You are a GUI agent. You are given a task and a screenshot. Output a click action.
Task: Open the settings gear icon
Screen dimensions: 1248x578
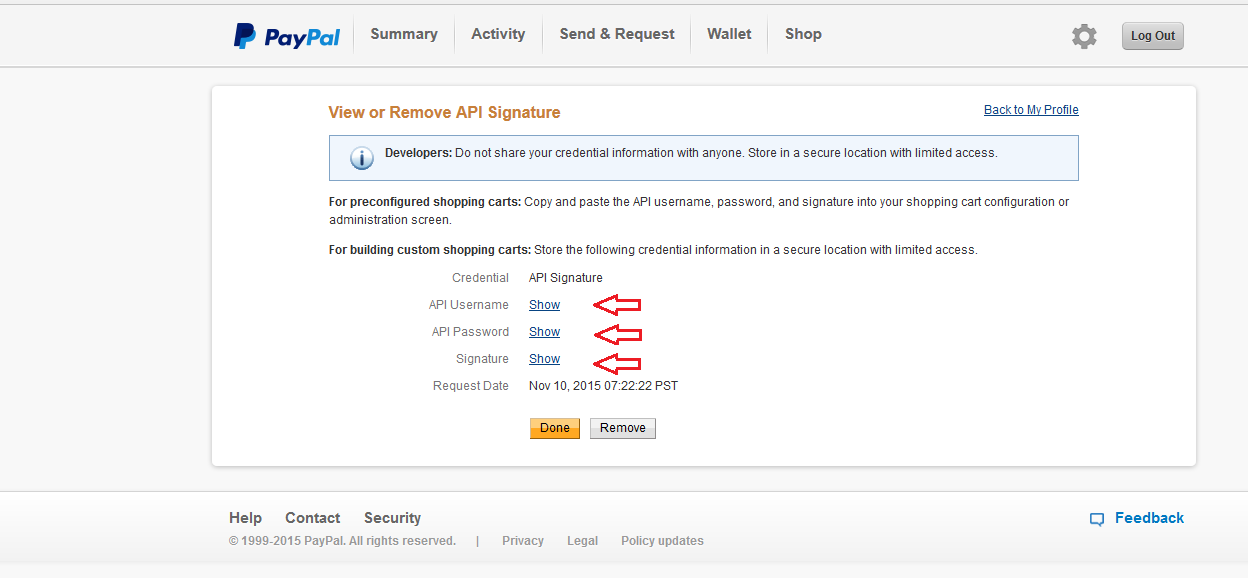click(x=1084, y=37)
